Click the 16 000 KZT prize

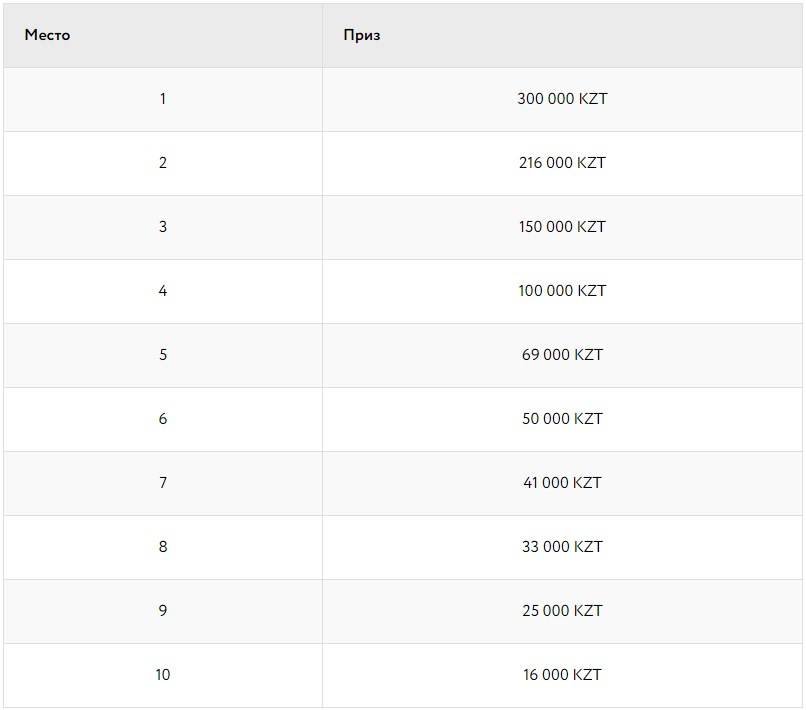[562, 675]
